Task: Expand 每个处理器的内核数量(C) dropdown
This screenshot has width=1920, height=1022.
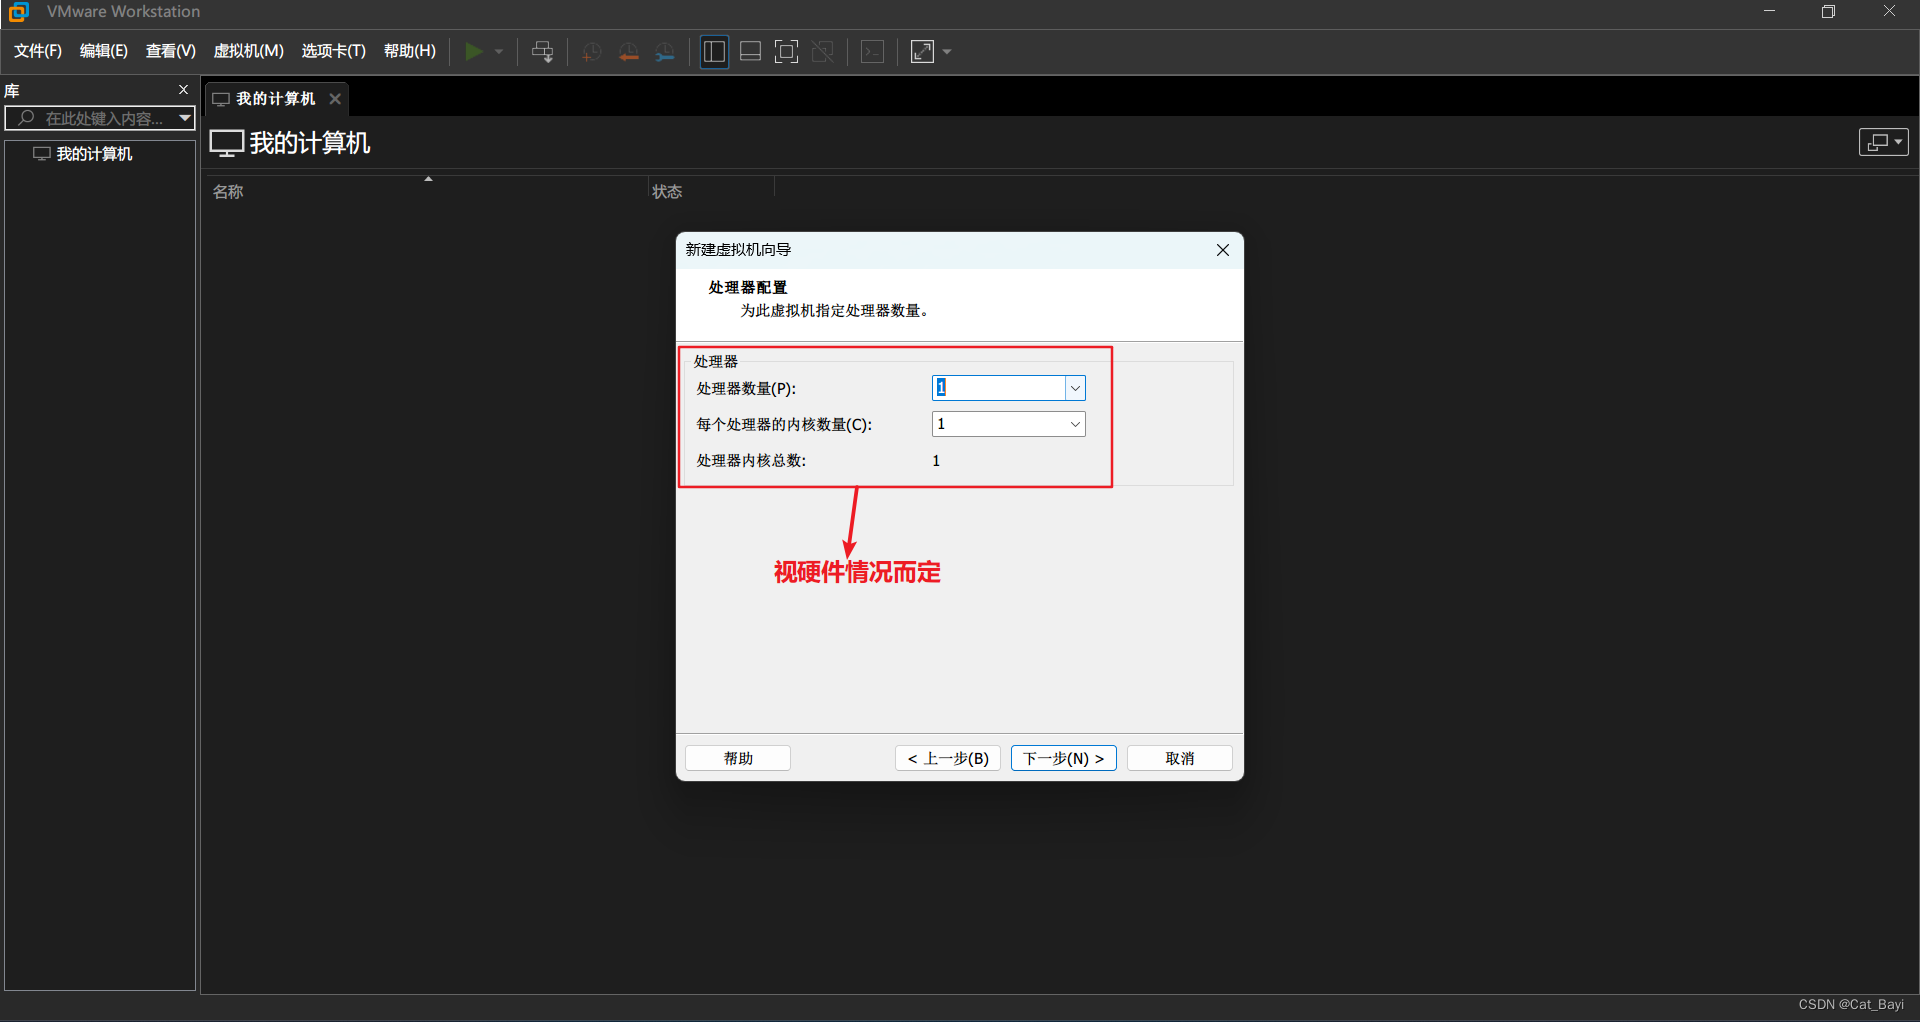Action: coord(1075,424)
